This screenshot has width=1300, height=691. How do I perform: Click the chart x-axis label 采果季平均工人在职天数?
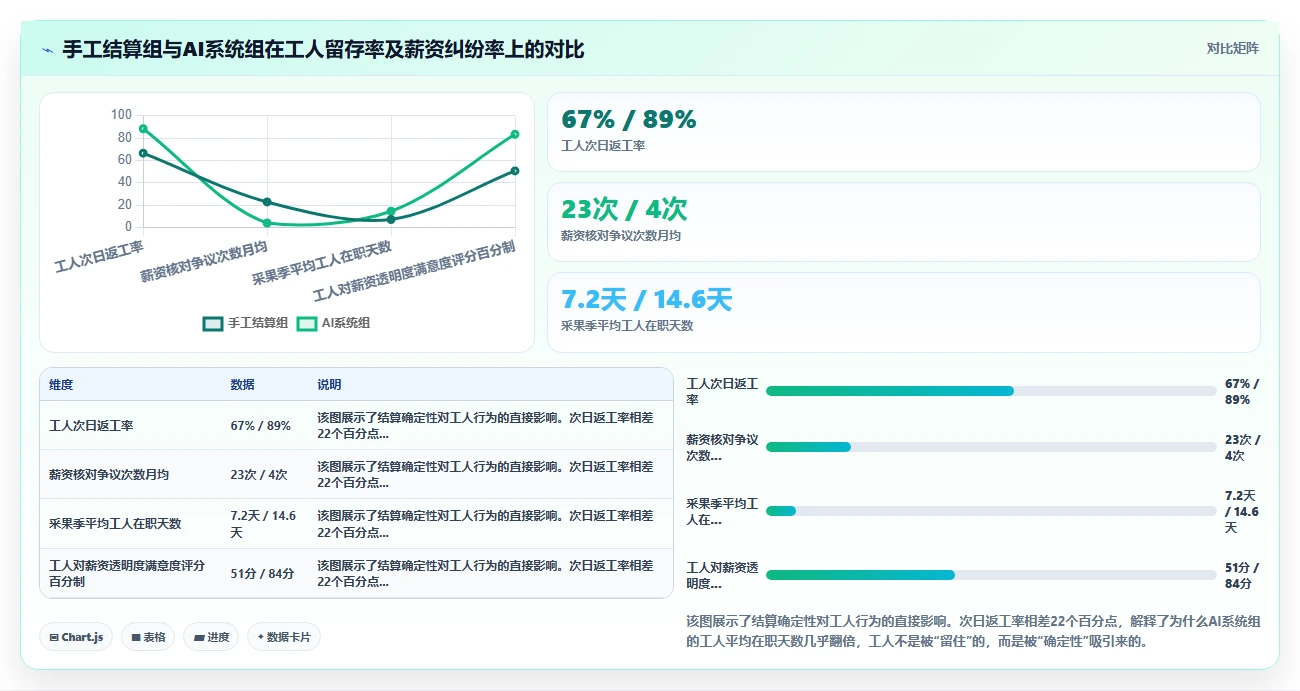coord(322,262)
